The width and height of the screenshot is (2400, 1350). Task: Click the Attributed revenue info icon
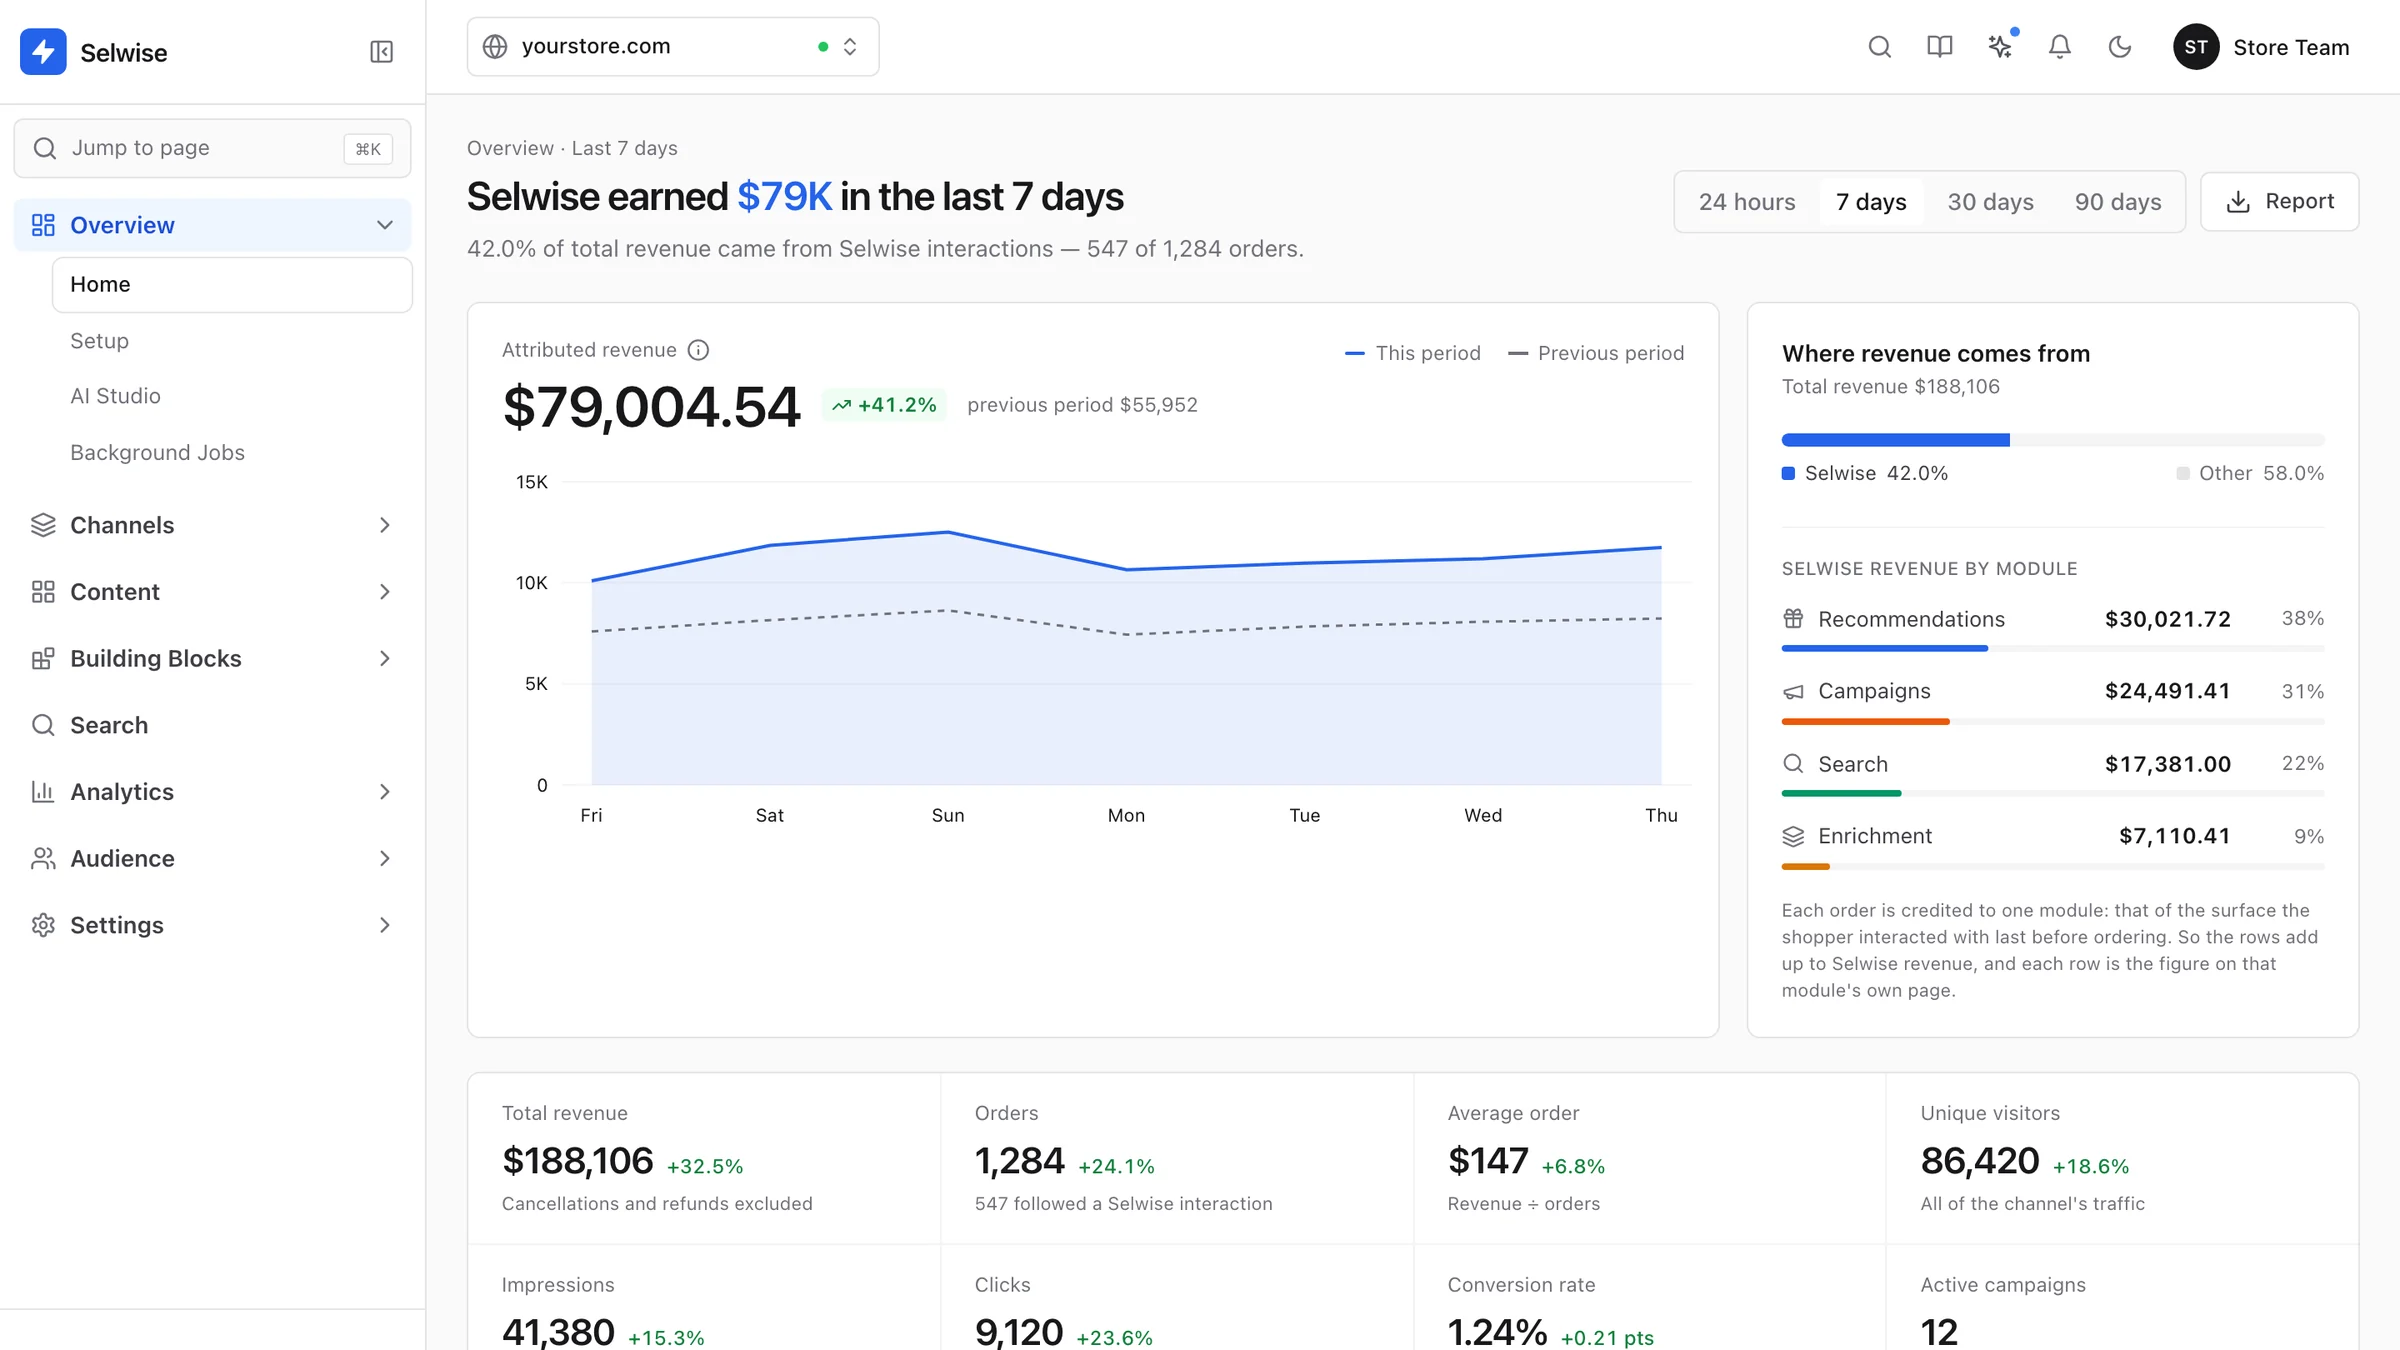(x=698, y=350)
